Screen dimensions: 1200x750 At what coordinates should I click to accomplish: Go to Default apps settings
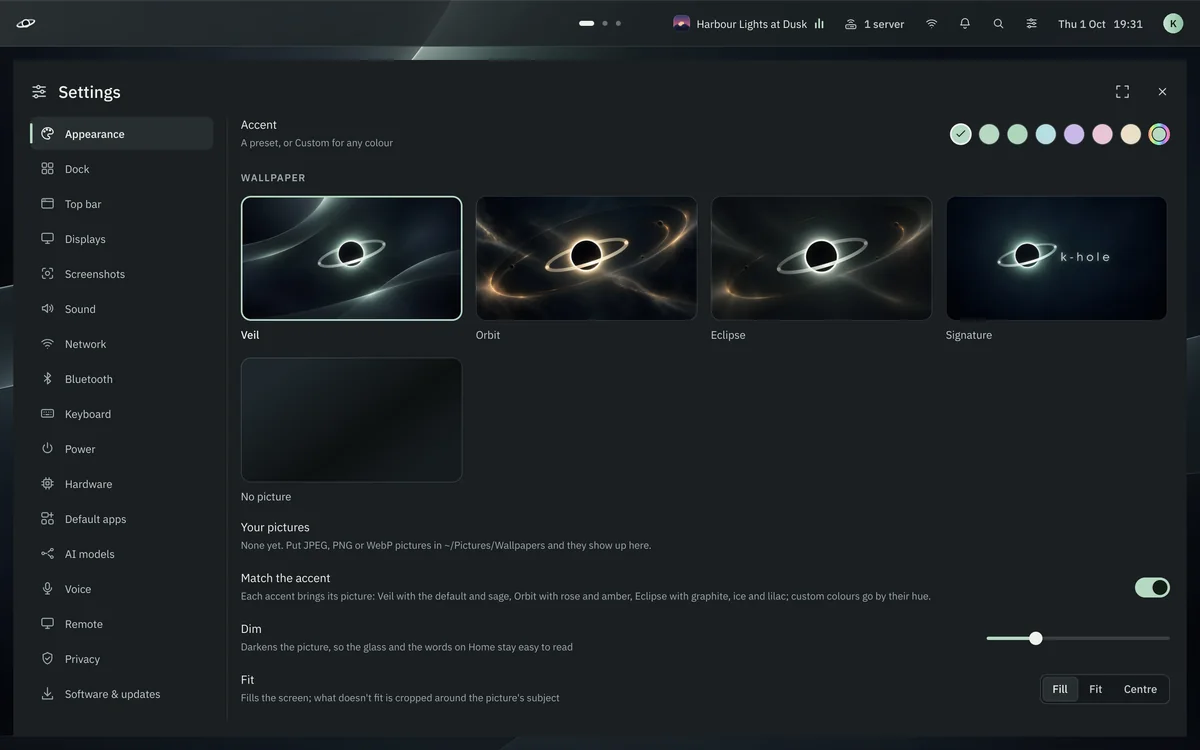click(121, 519)
